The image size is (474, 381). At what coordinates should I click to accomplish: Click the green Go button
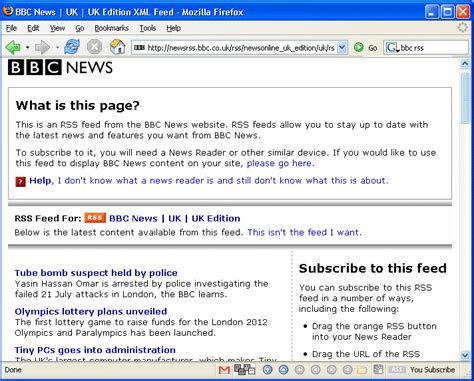point(365,48)
